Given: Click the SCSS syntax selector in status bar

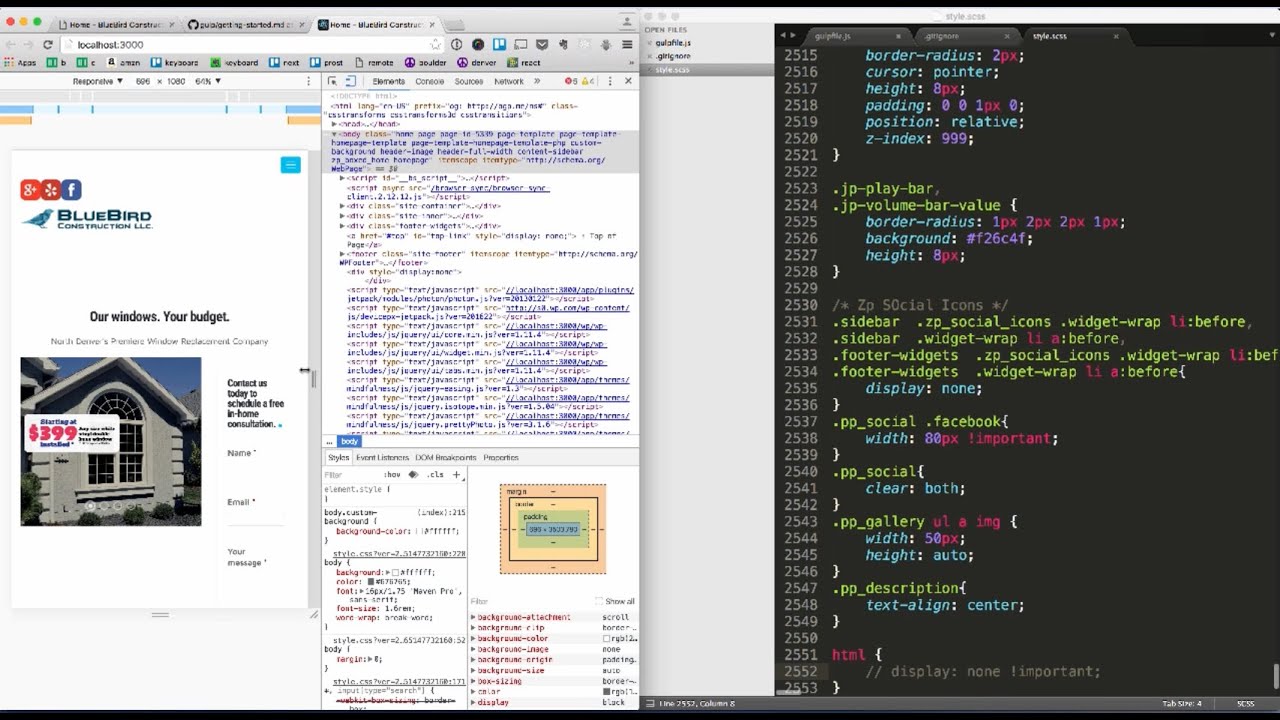Looking at the screenshot, I should click(x=1246, y=704).
